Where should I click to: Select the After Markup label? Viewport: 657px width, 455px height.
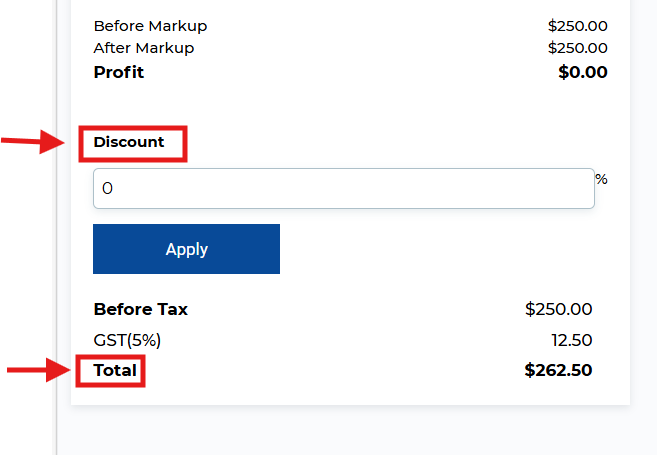click(x=143, y=48)
